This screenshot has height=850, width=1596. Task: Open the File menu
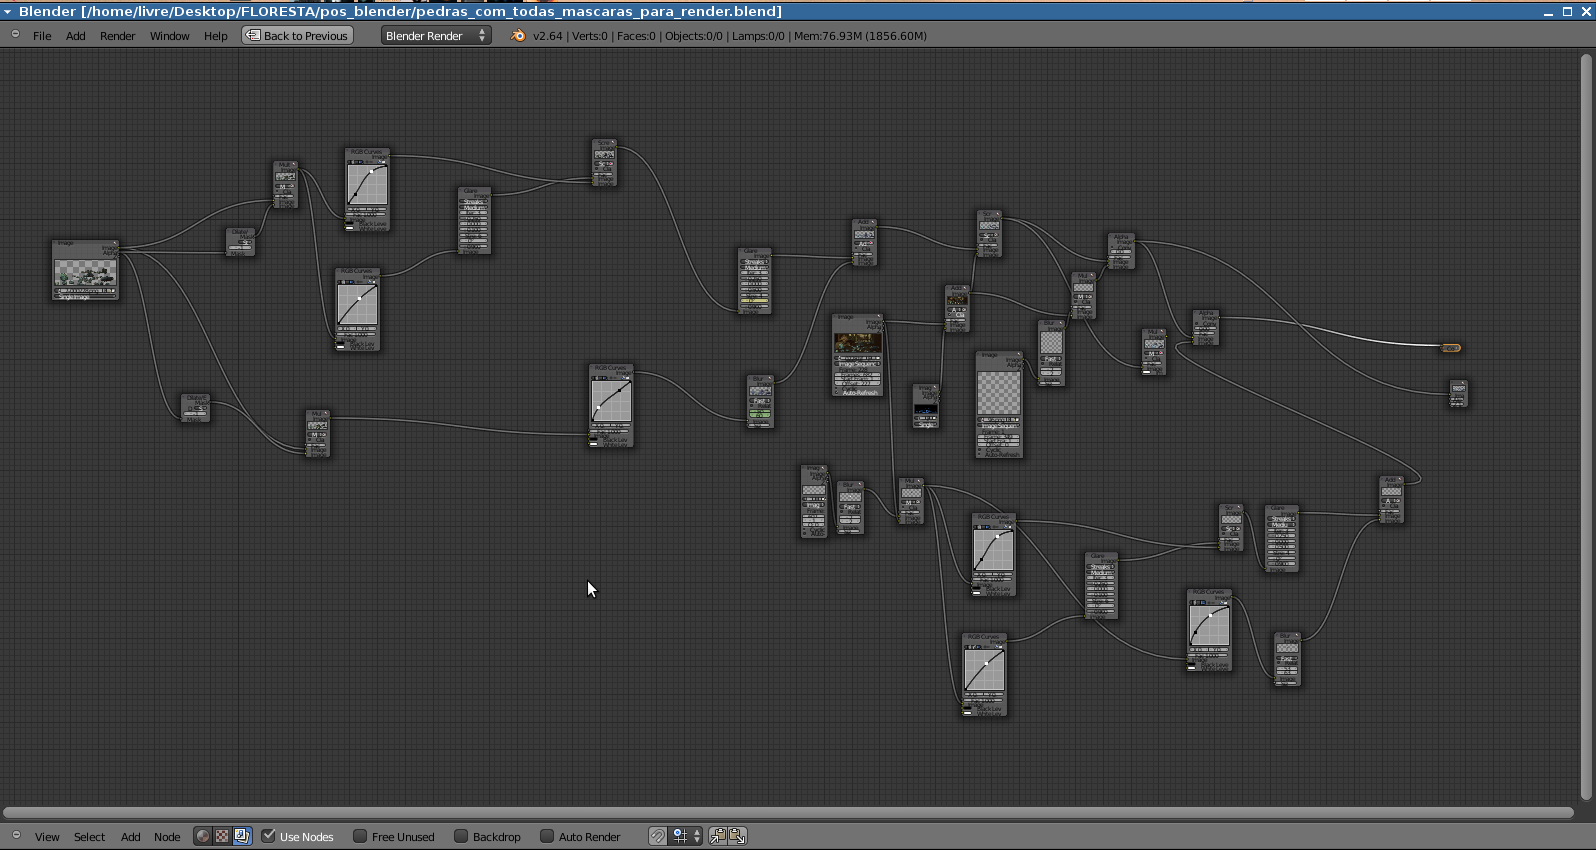42,36
